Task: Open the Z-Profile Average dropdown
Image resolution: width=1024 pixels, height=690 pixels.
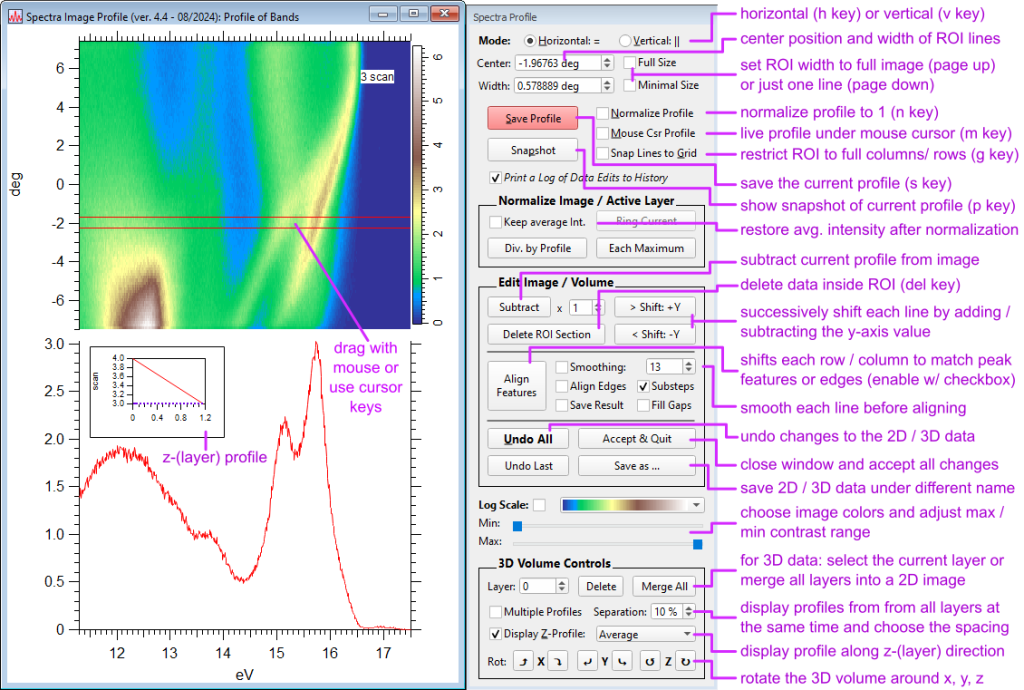Action: click(644, 633)
